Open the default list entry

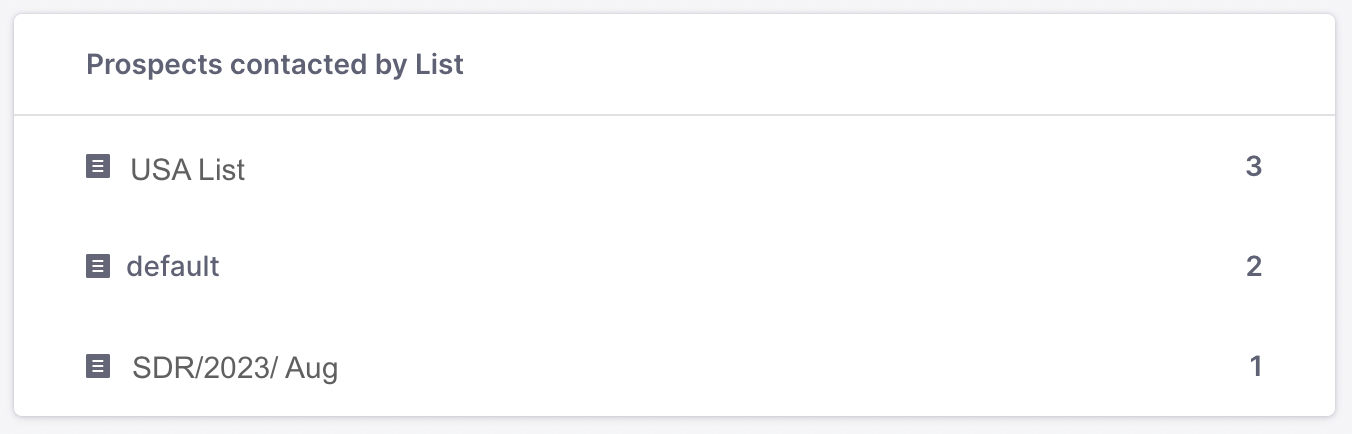click(173, 267)
